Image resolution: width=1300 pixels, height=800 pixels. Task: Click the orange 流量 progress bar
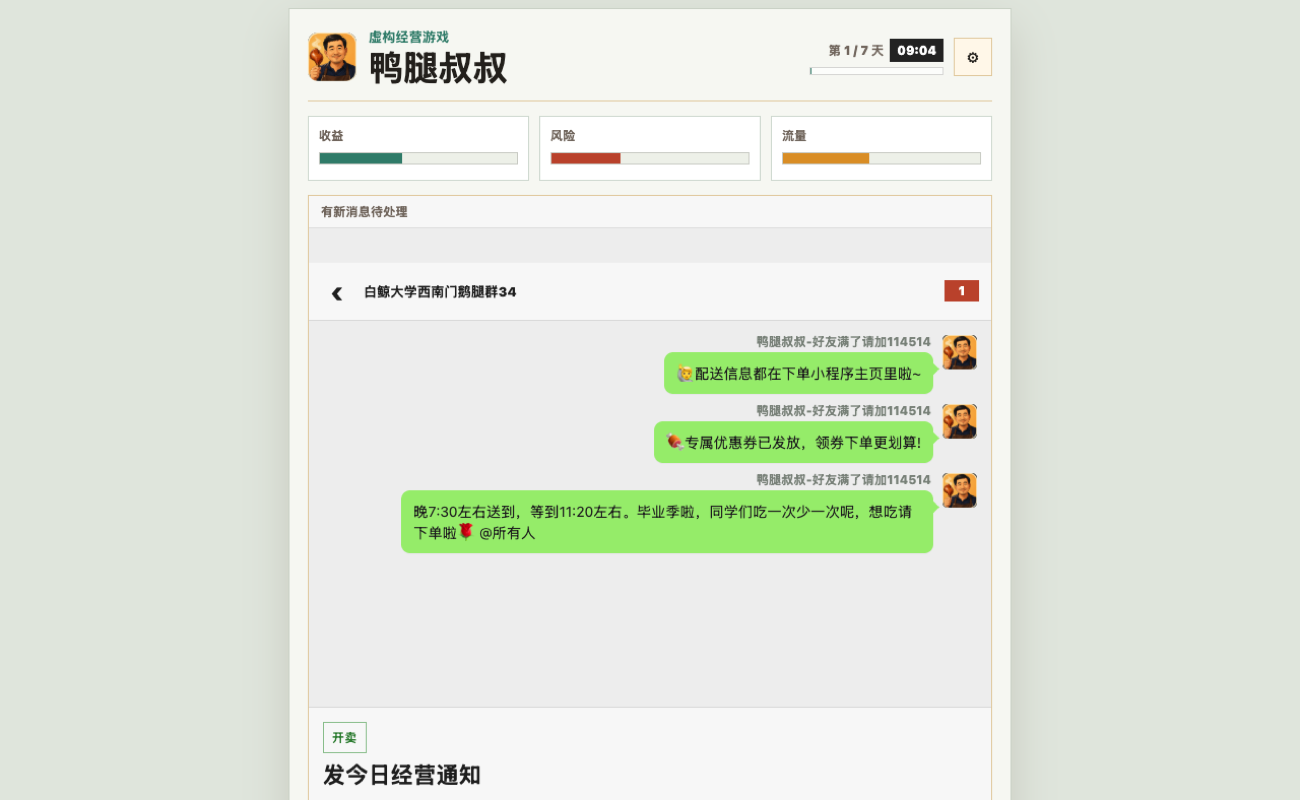point(881,158)
